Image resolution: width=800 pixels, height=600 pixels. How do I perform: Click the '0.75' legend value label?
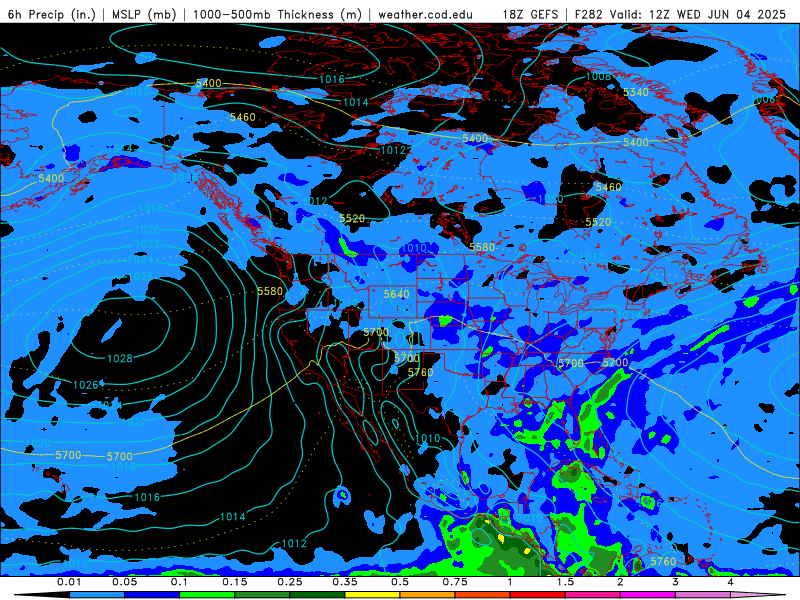point(455,582)
